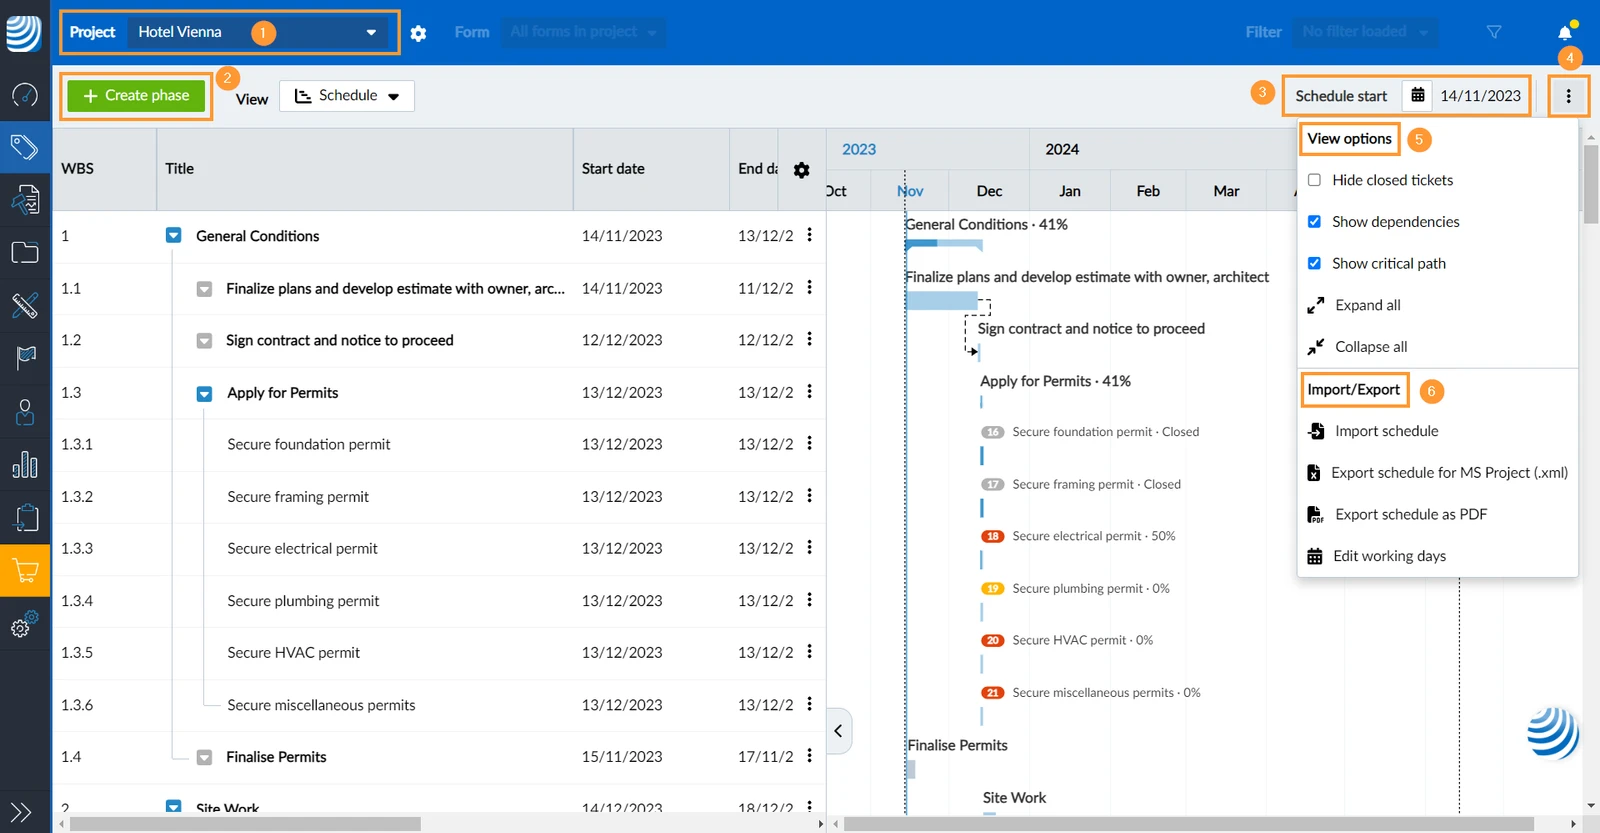
Task: Collapse the Apply for Permits phase
Action: (204, 393)
